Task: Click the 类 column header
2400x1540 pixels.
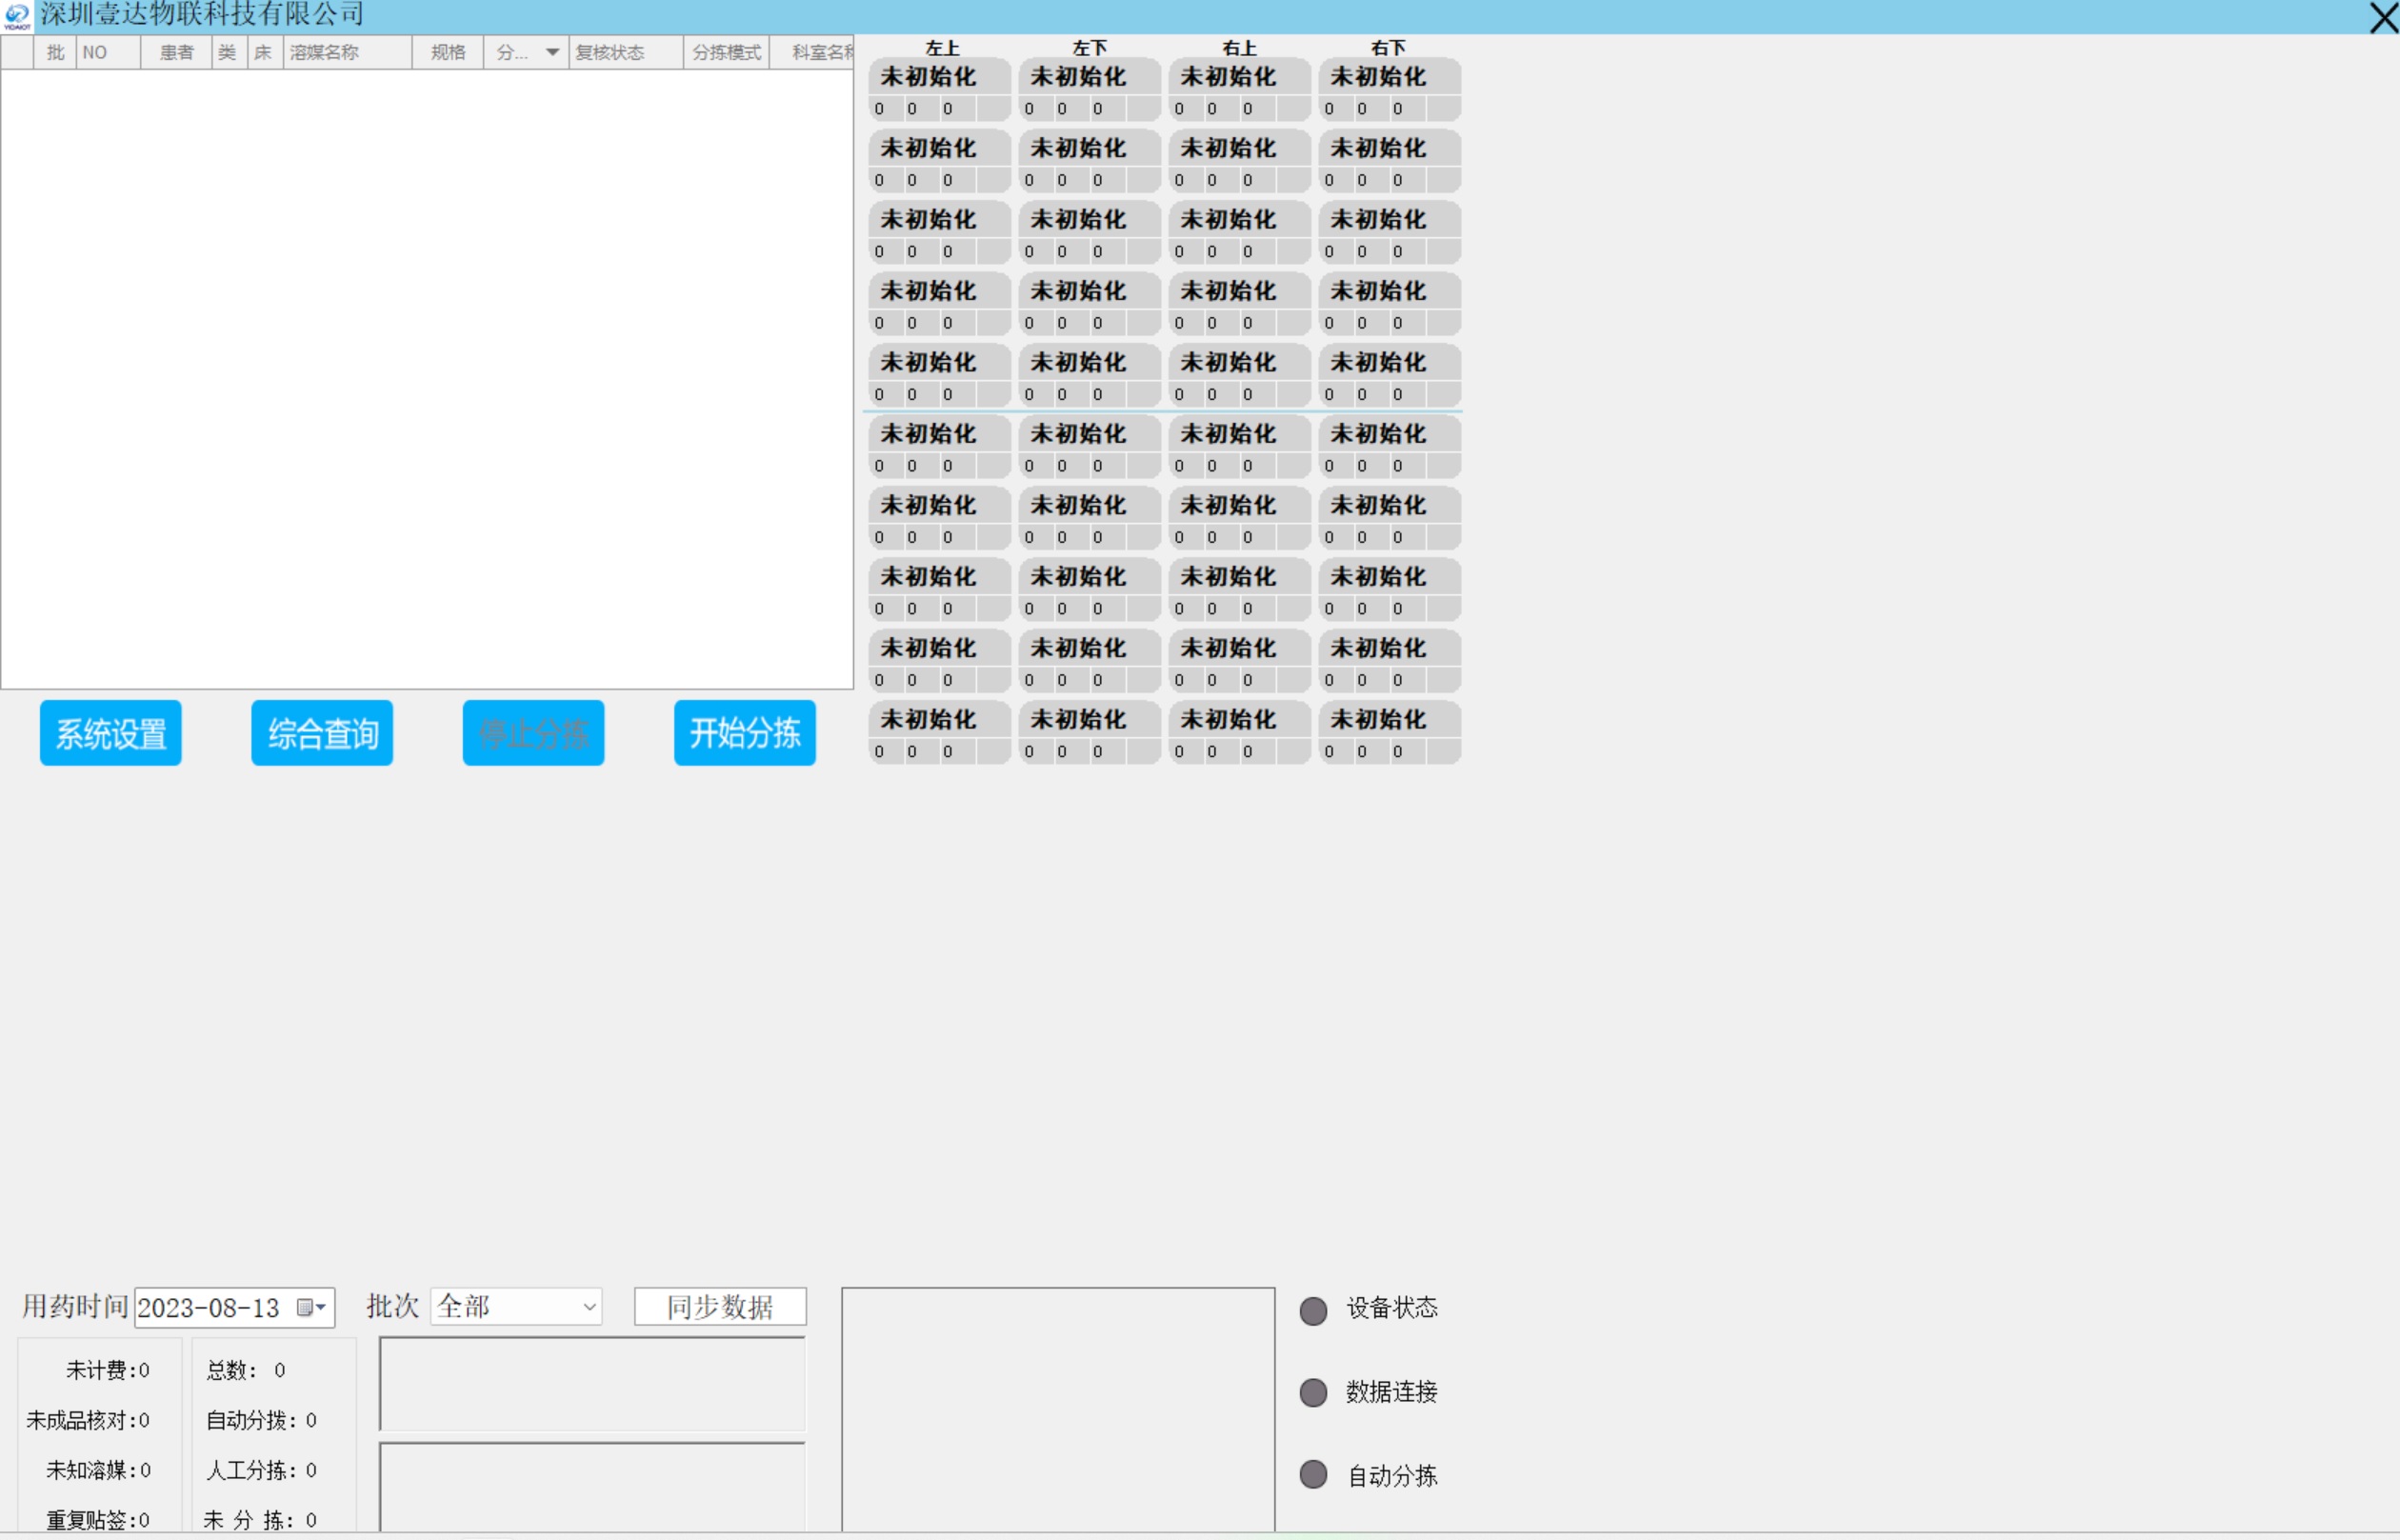Action: pos(229,52)
